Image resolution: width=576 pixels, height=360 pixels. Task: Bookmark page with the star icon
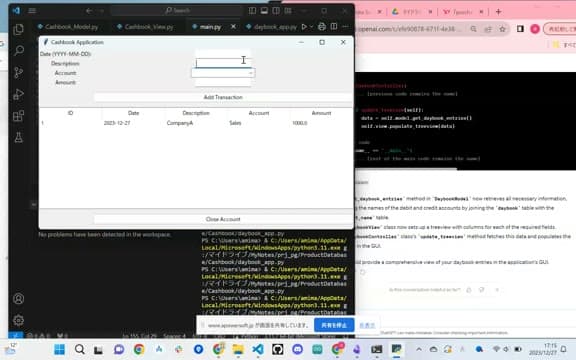(503, 29)
